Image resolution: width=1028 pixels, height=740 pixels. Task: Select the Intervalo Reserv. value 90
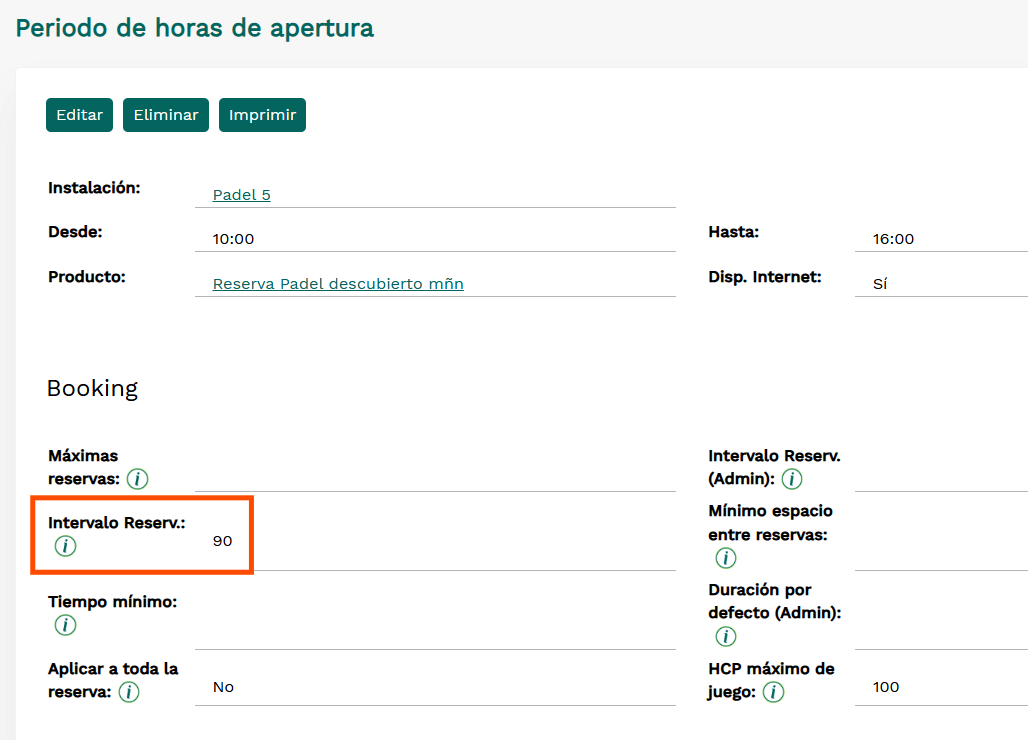pos(222,541)
